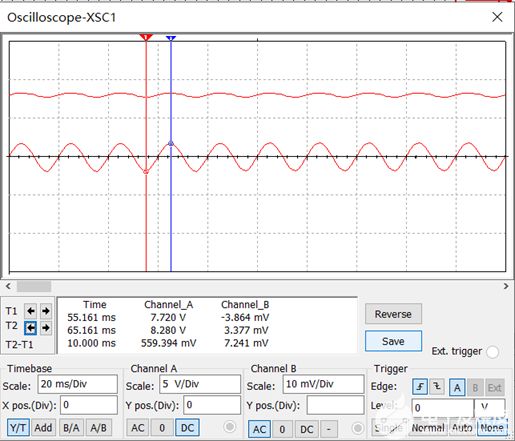
Task: Move cursor T1 left with arrow
Action: coord(31,311)
